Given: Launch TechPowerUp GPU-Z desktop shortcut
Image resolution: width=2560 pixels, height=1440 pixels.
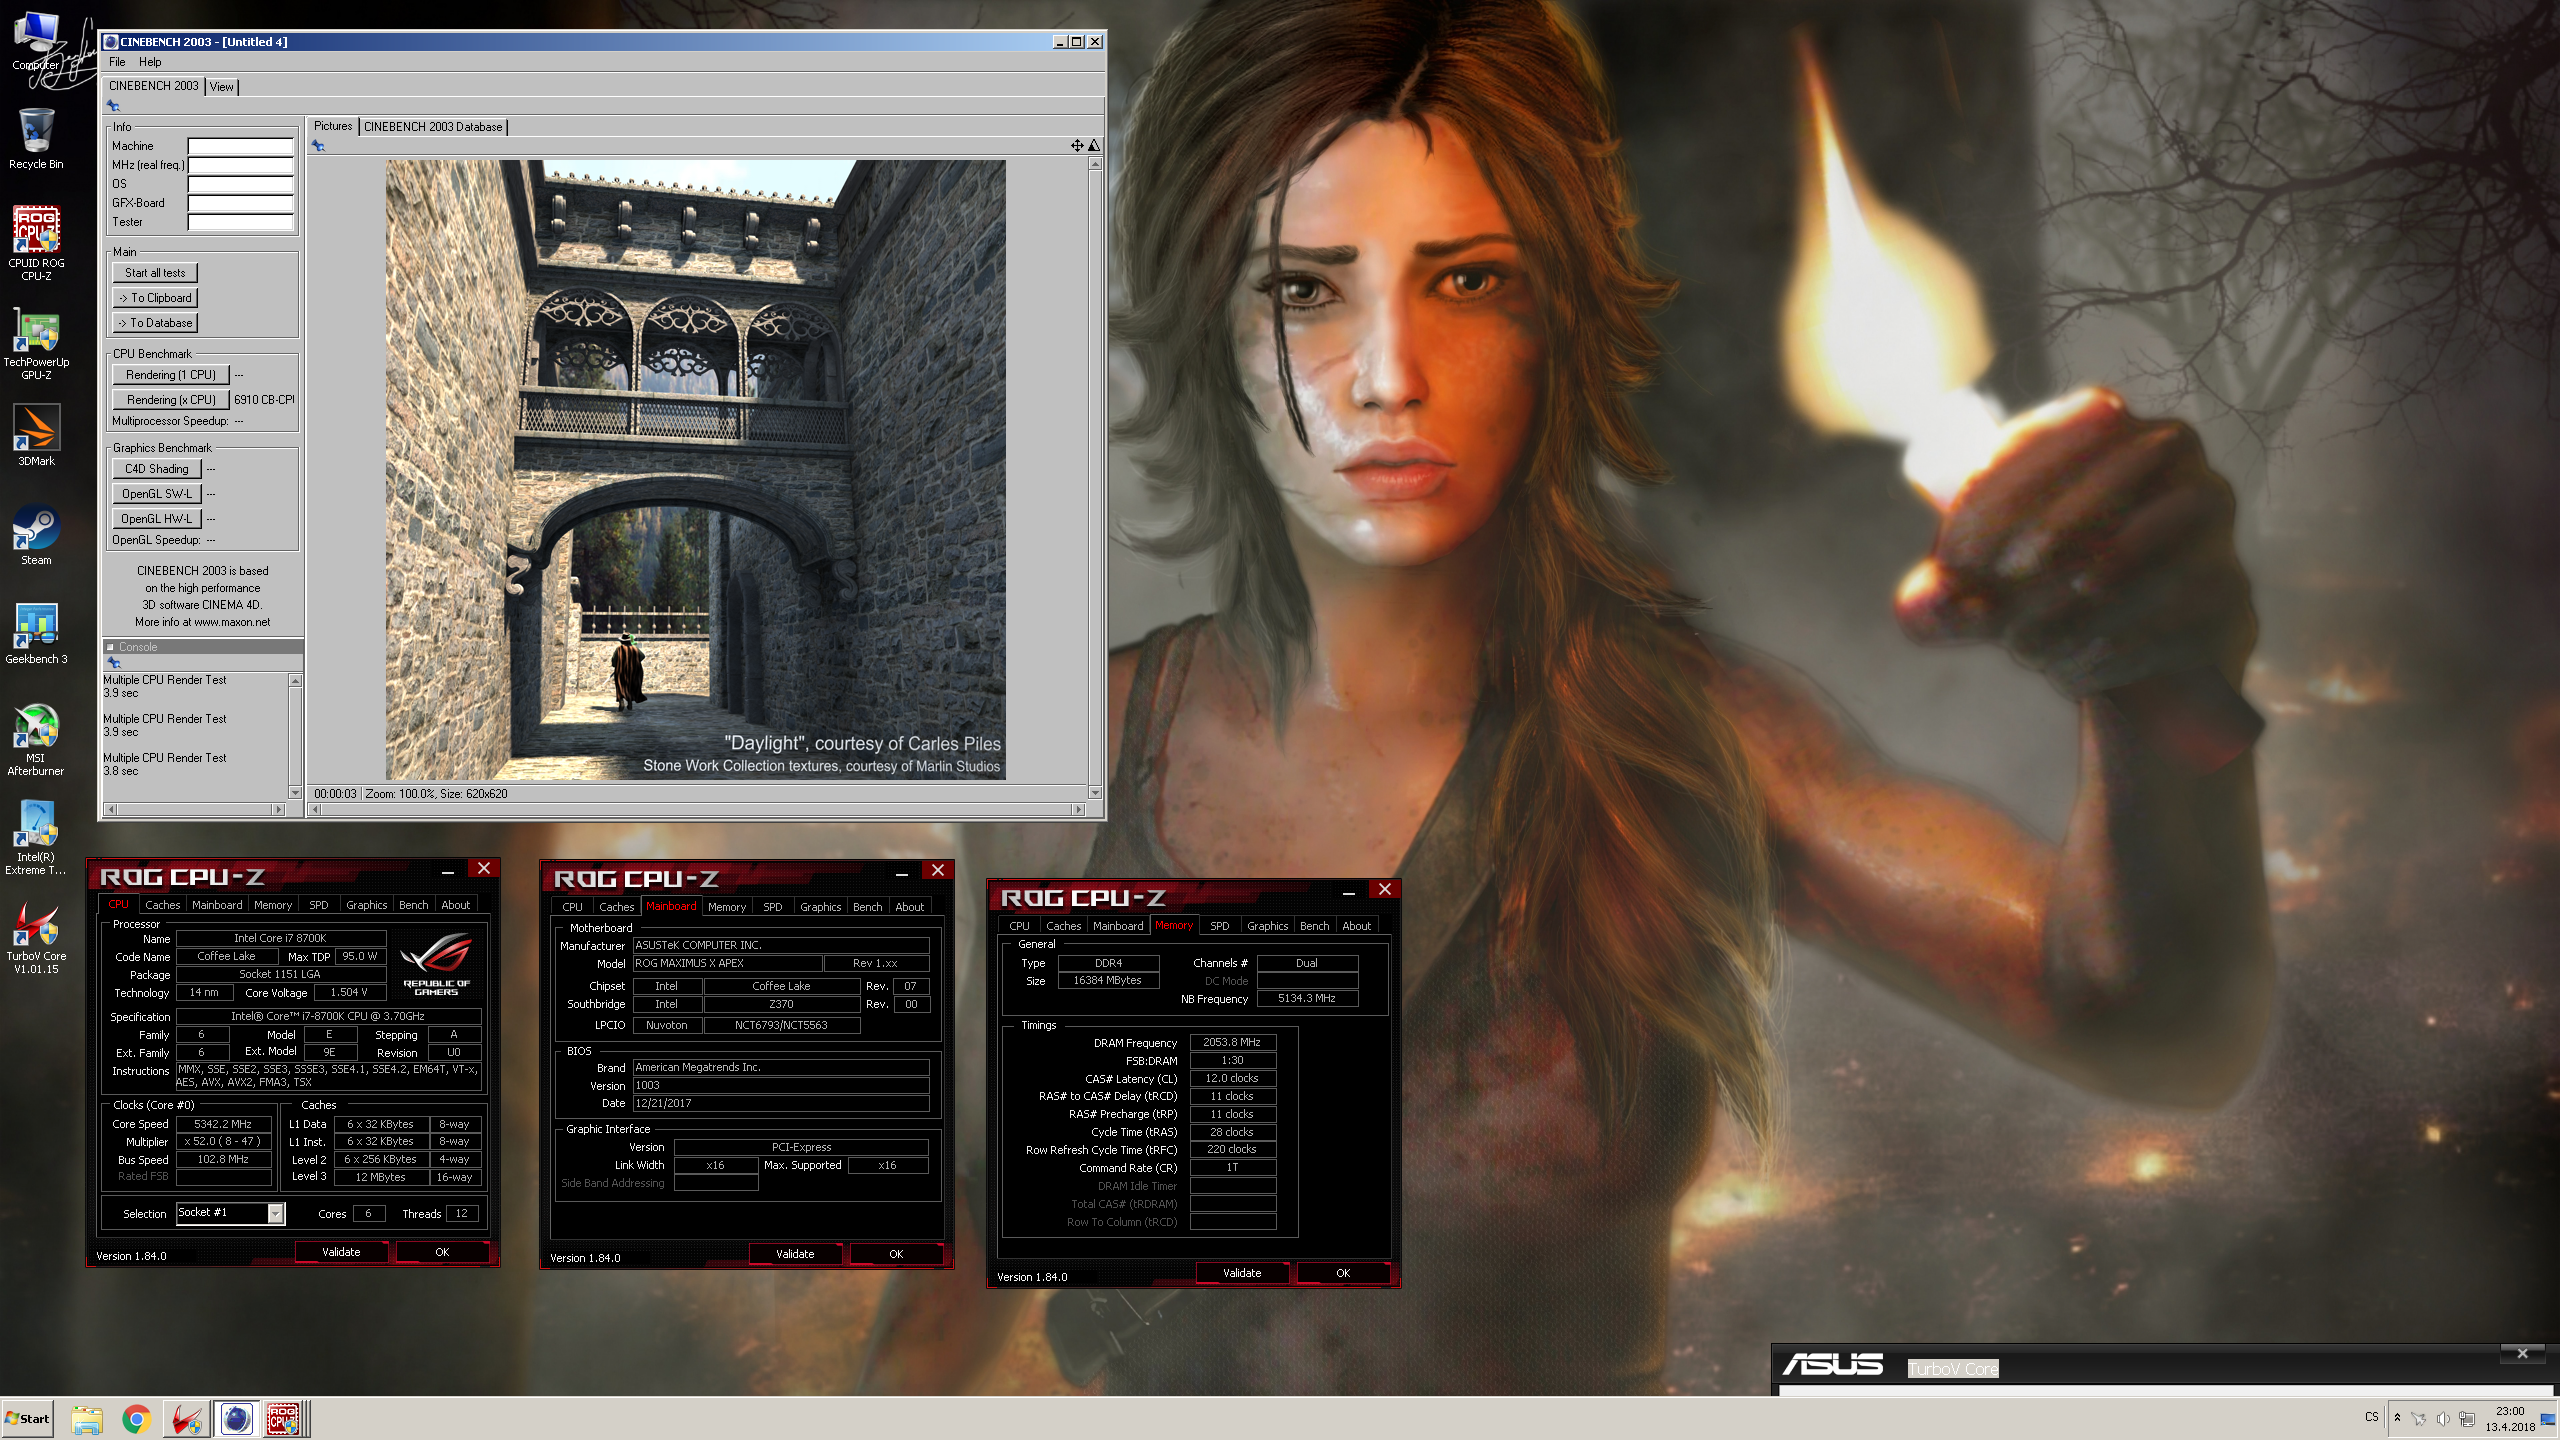Looking at the screenshot, I should pos(36,345).
